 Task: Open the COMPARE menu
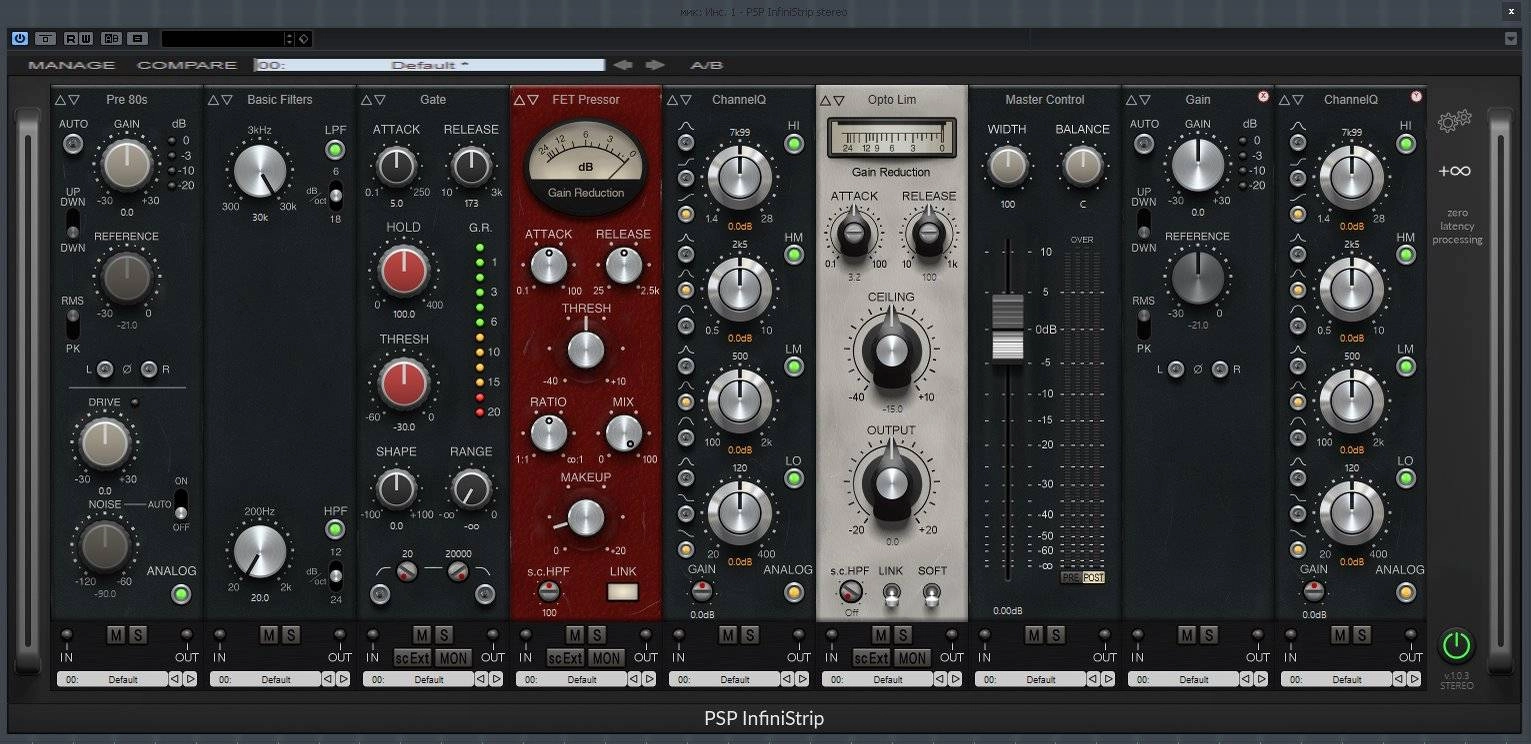[x=187, y=65]
